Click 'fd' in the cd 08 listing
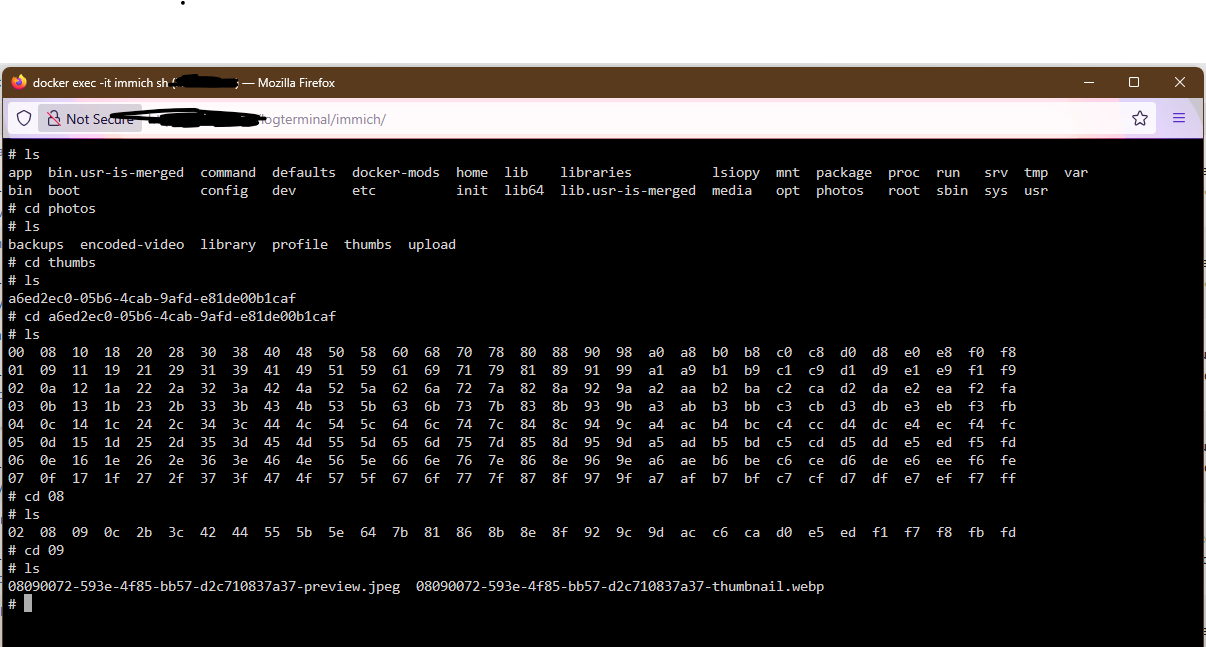This screenshot has height=647, width=1206. point(1008,533)
